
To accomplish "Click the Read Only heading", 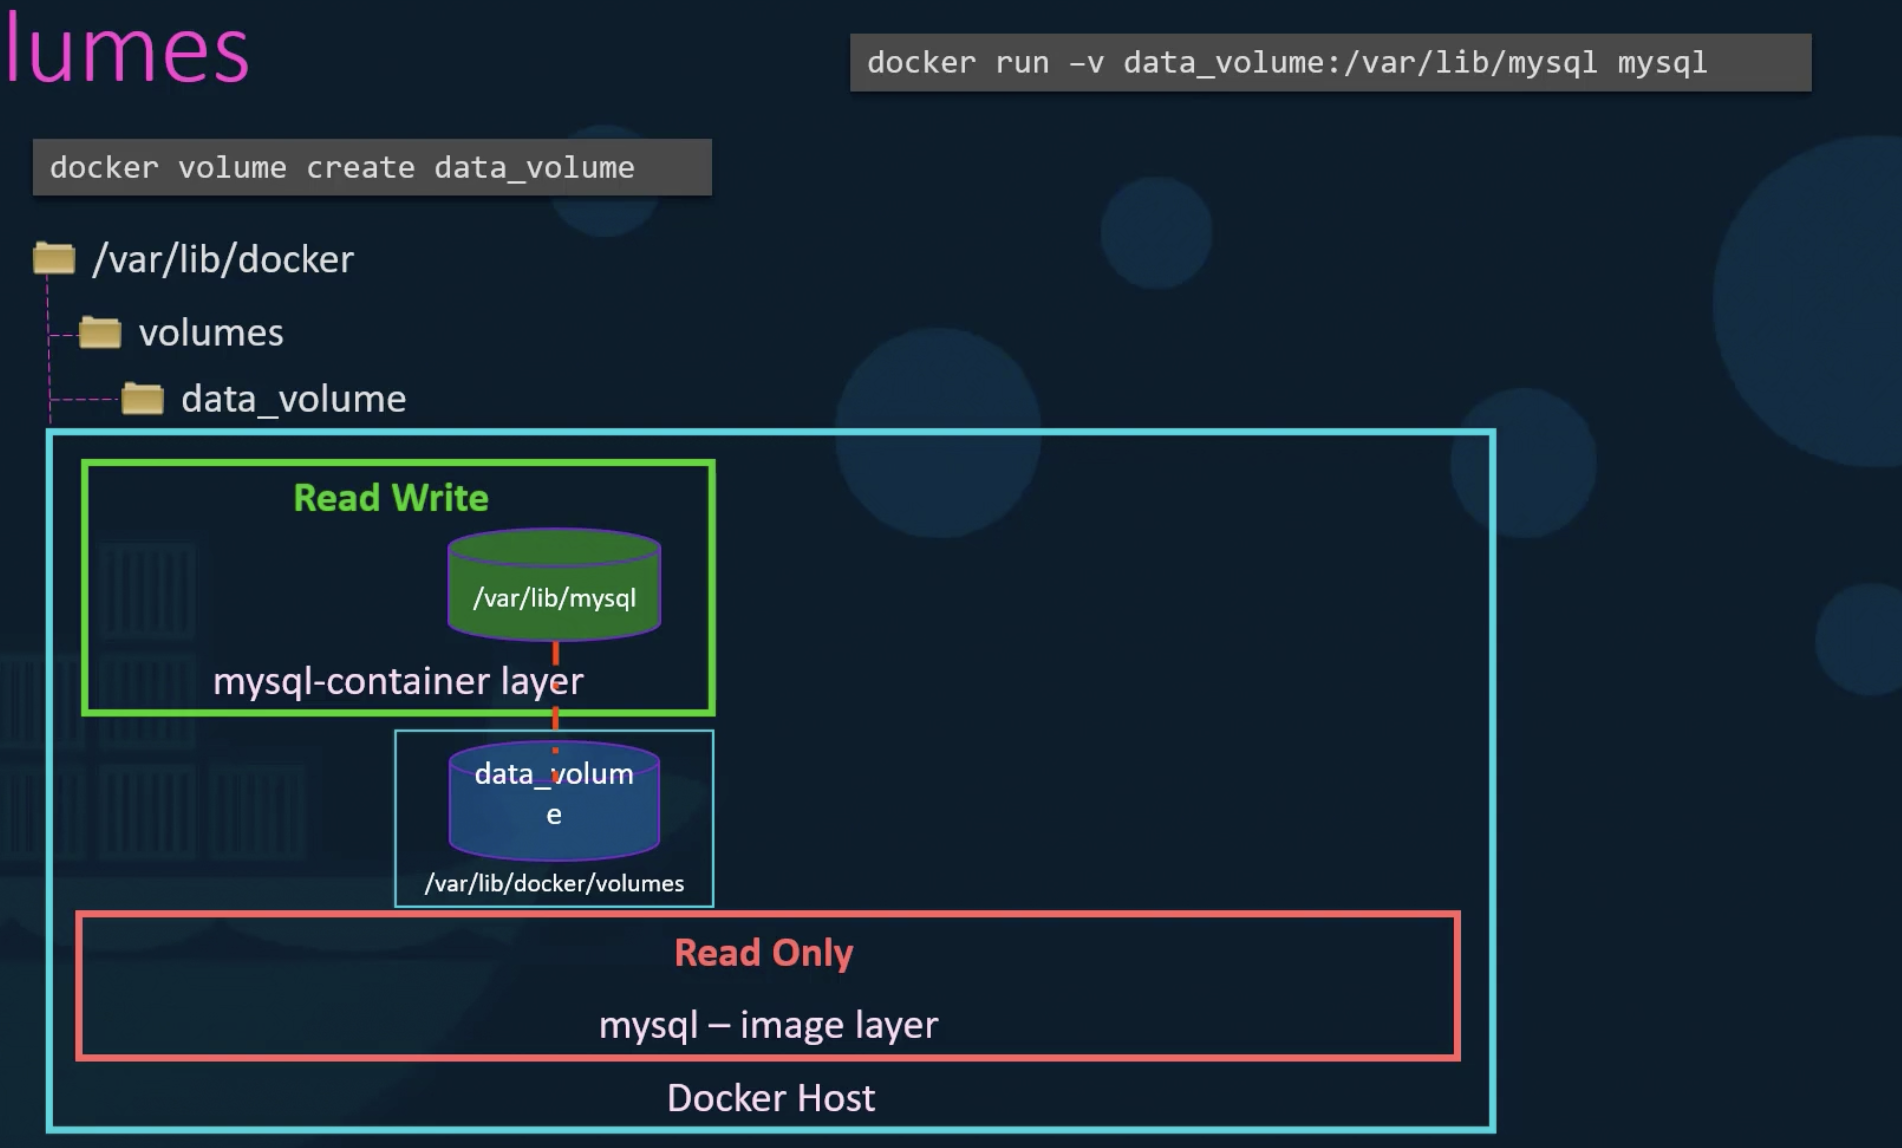I will point(763,953).
